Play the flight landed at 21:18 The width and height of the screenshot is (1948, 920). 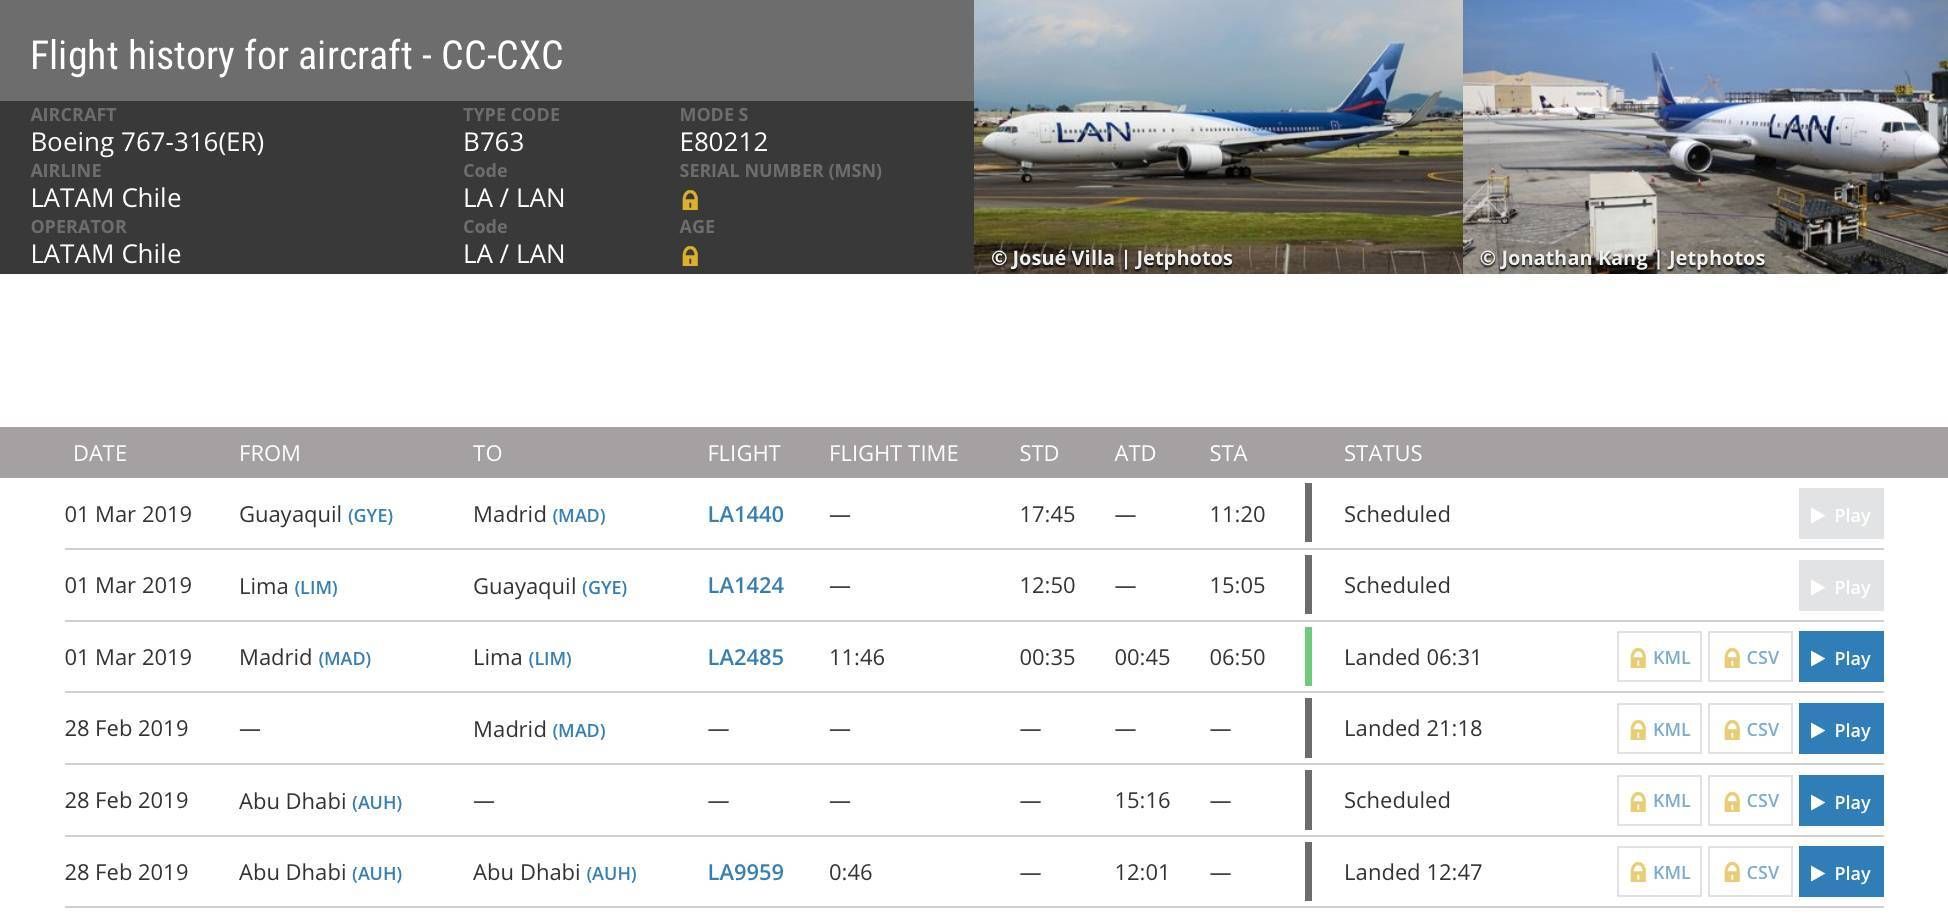point(1841,729)
